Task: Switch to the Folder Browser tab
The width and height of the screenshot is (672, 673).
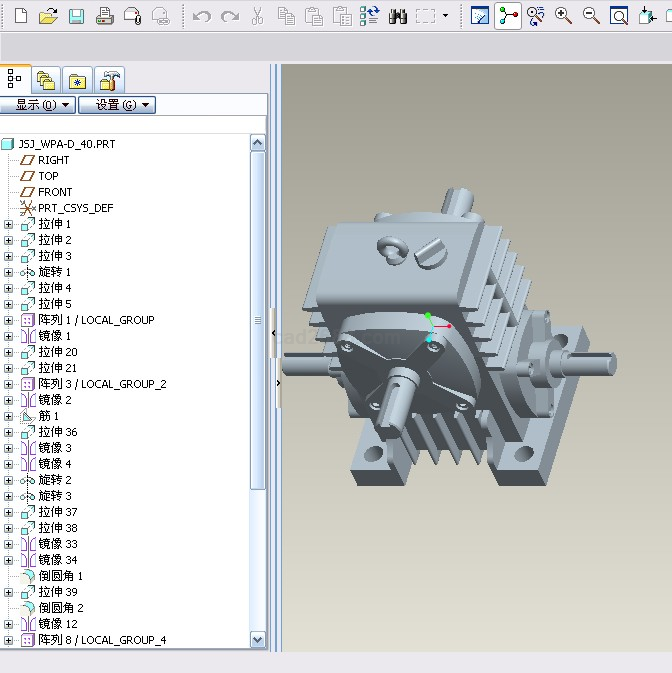Action: point(46,80)
